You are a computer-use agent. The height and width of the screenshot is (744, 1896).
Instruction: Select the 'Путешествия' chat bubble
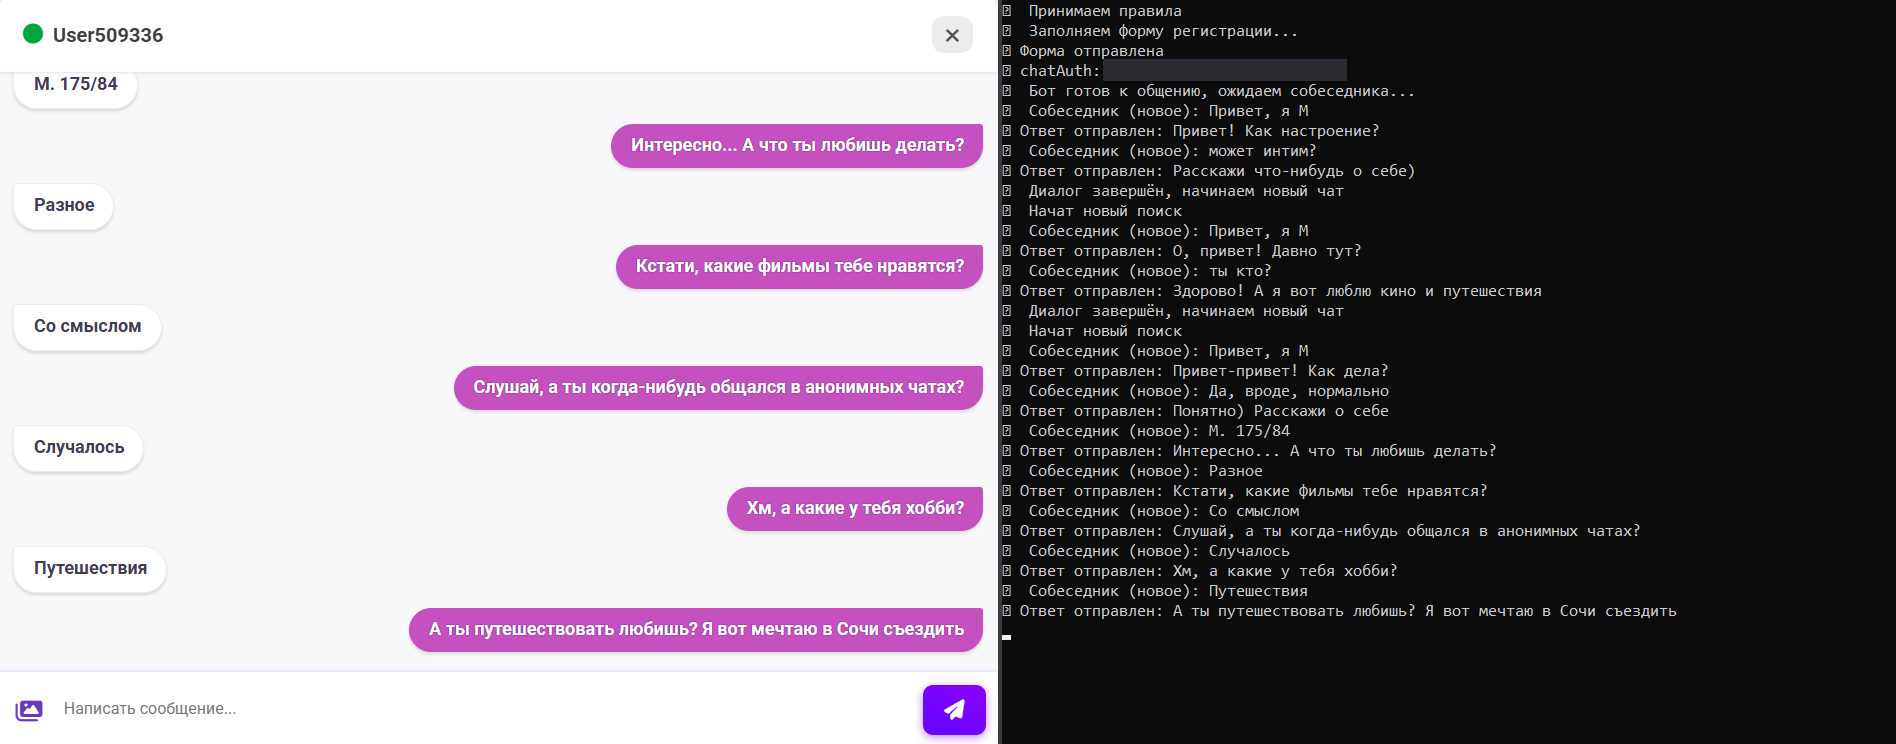[x=90, y=569]
